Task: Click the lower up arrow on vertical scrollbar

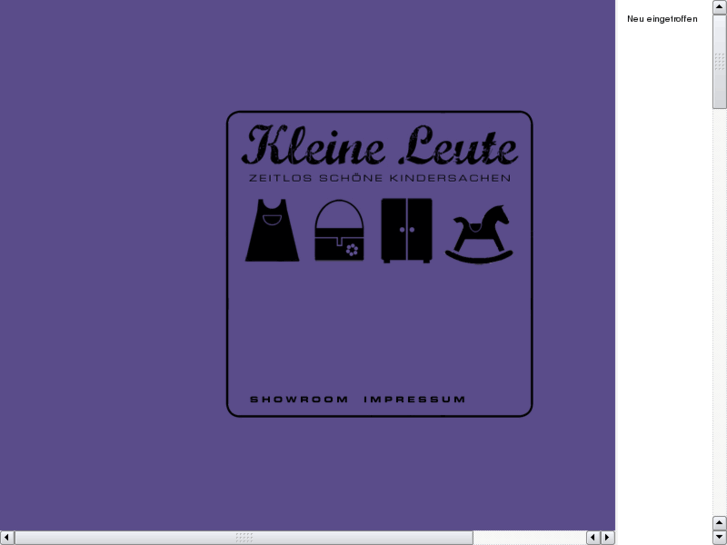Action: tap(720, 523)
